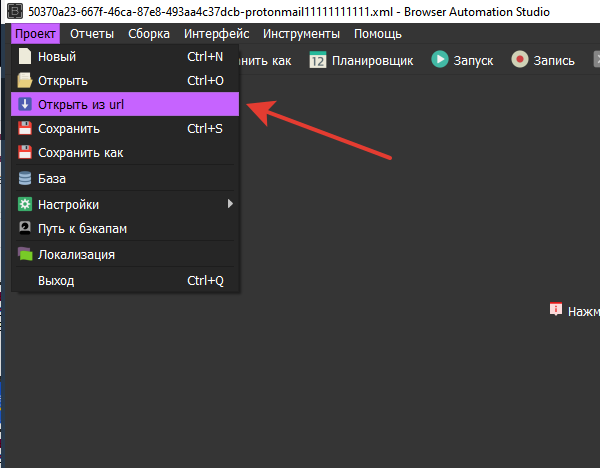This screenshot has width=600, height=468.
Task: Expand the Настройки submenu arrow
Action: [230, 204]
